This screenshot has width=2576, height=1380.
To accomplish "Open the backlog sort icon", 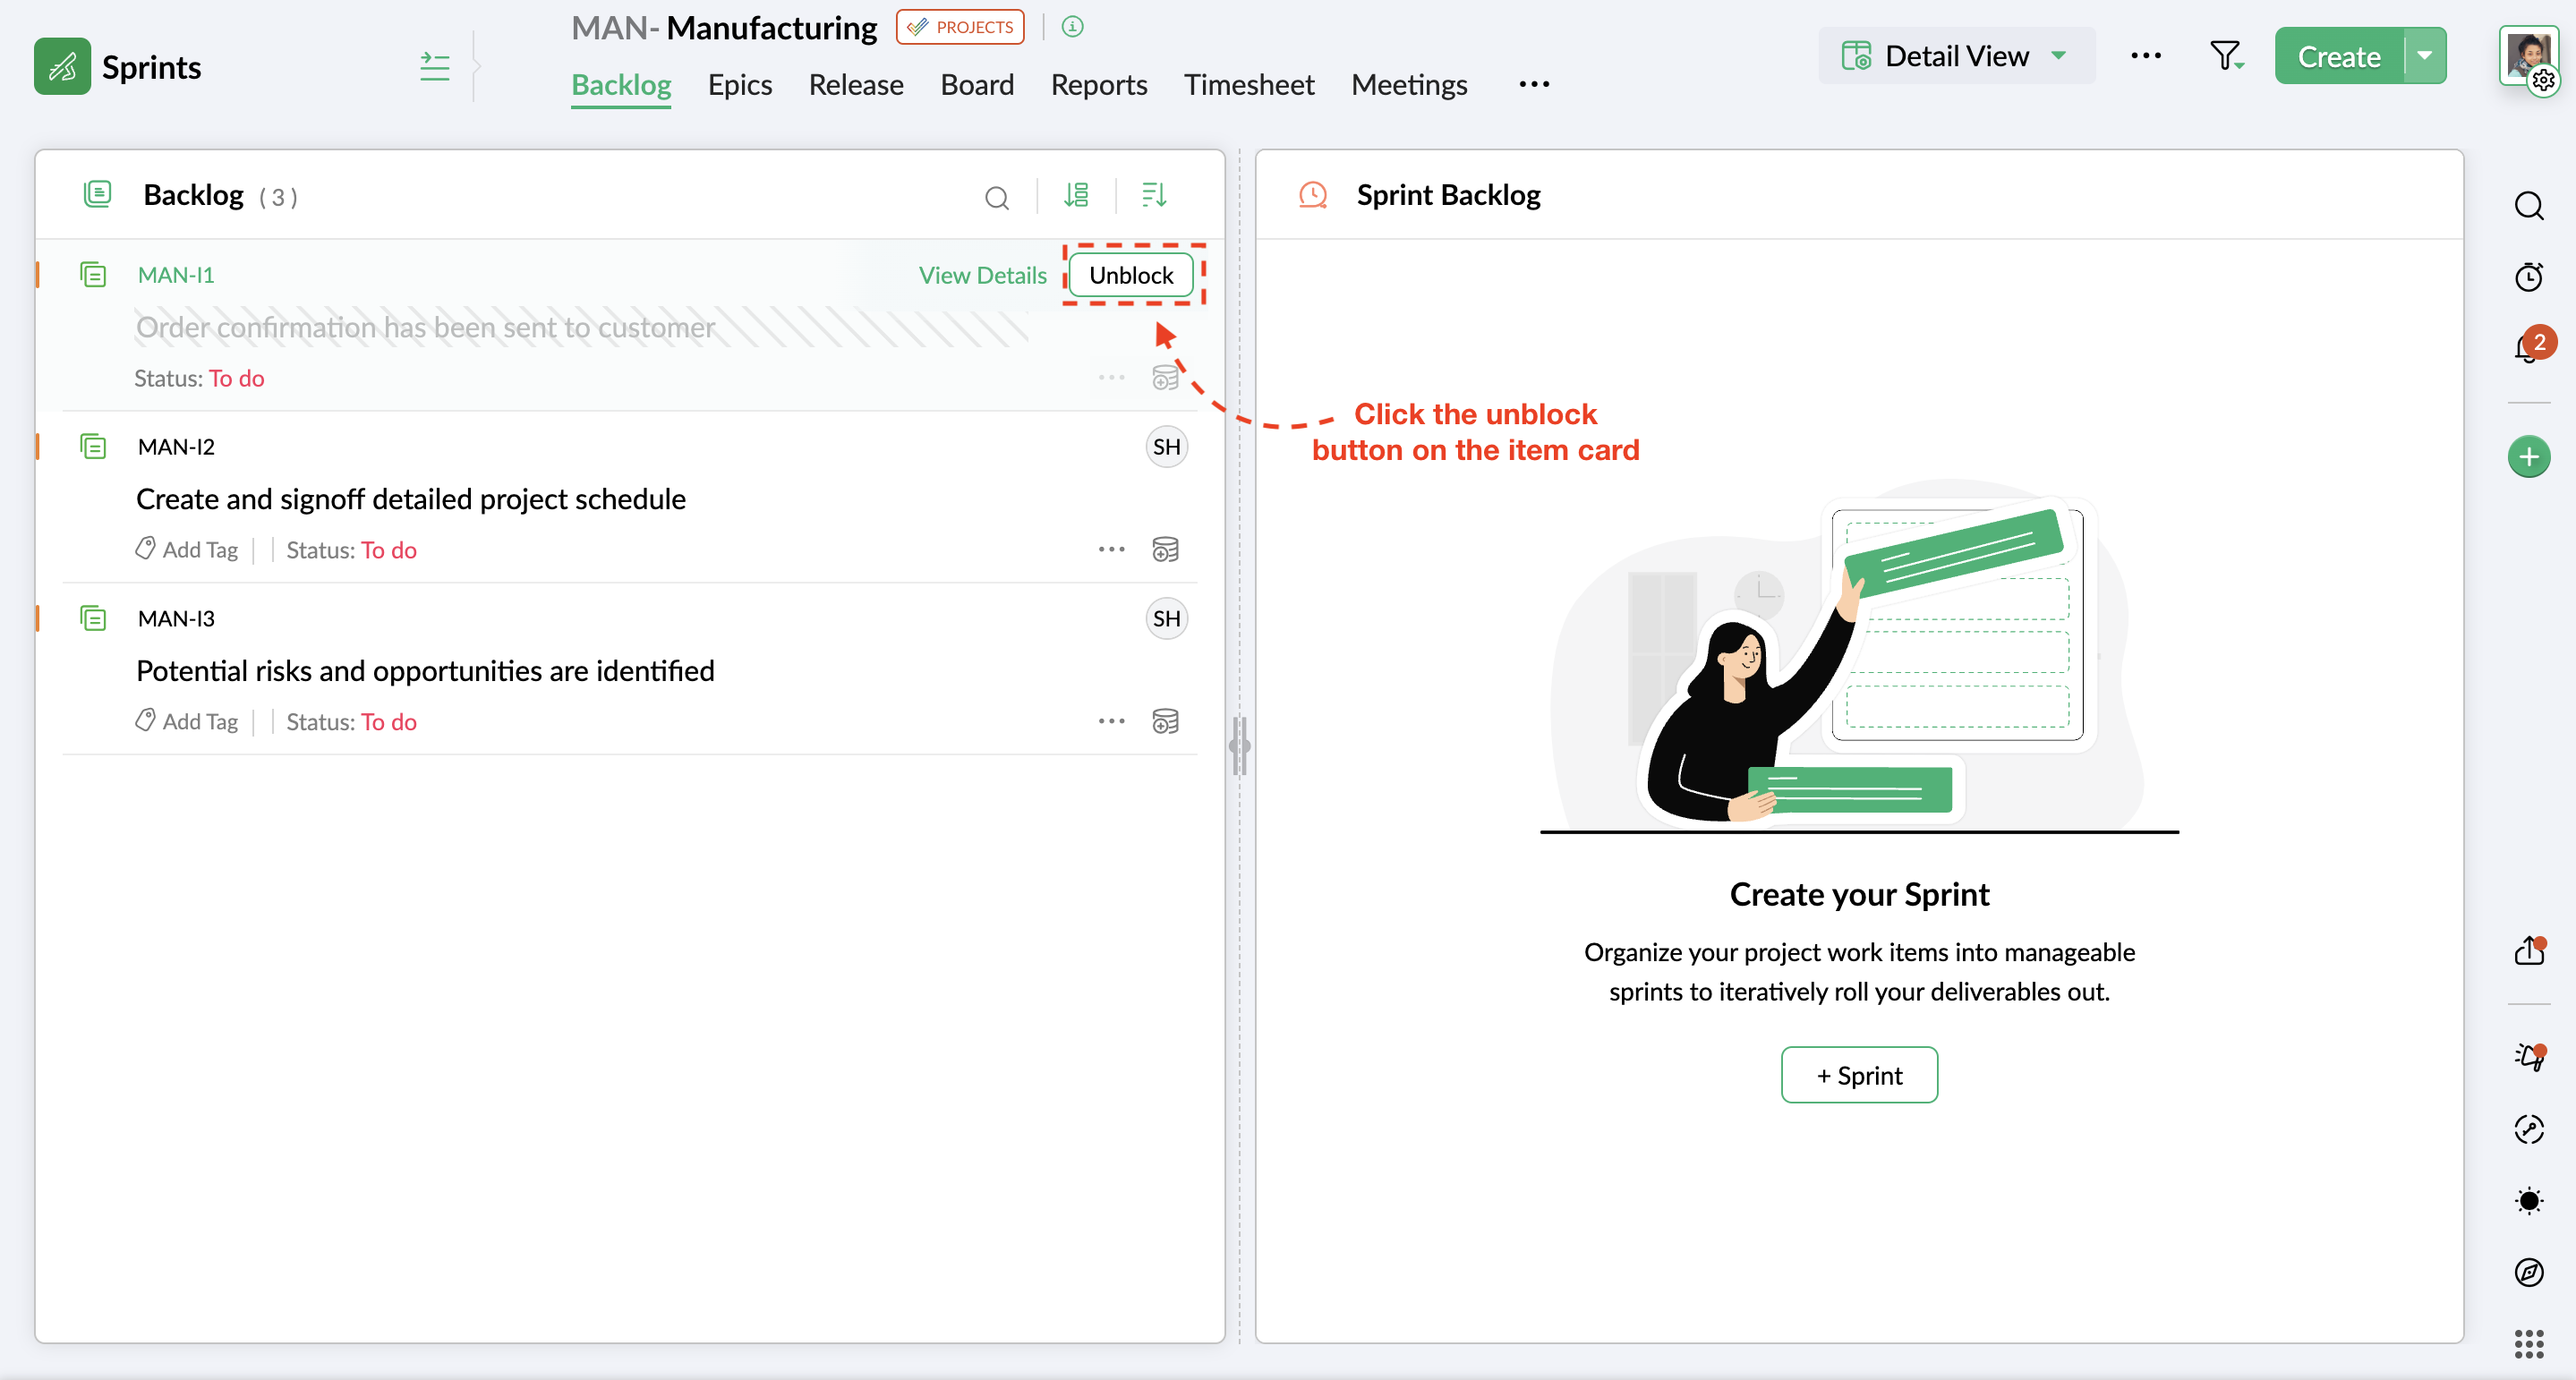I will 1153,195.
